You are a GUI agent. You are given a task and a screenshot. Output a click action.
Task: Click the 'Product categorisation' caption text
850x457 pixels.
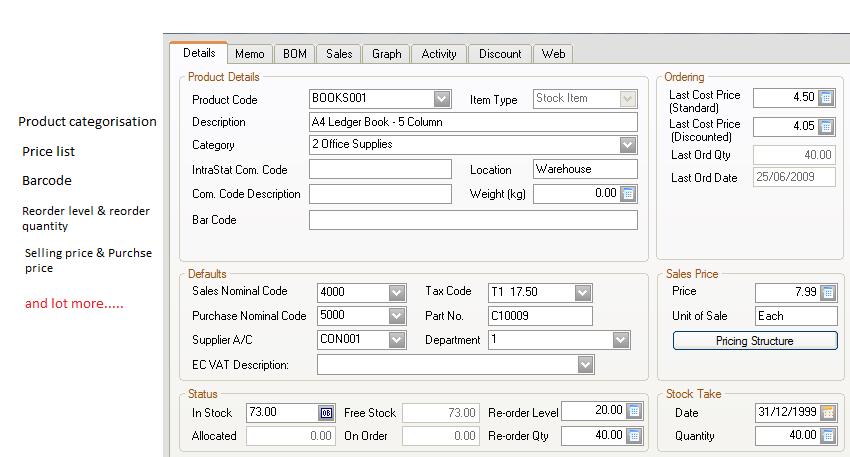(x=87, y=122)
